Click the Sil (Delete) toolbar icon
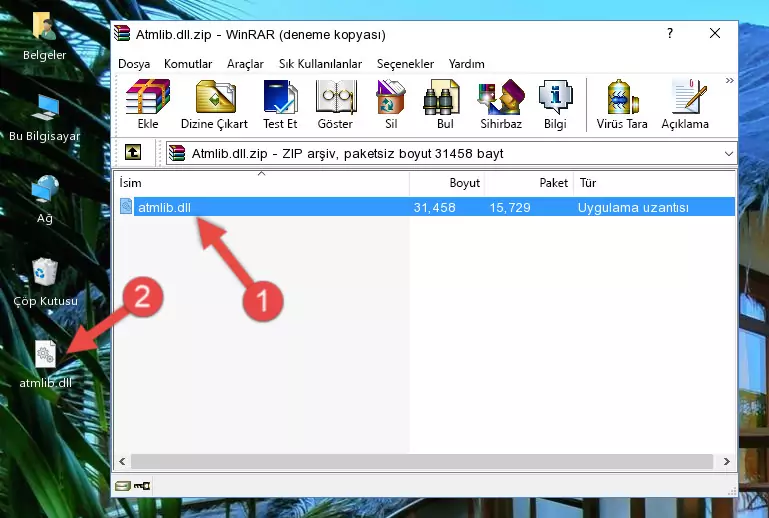The height and width of the screenshot is (518, 769). pos(391,104)
